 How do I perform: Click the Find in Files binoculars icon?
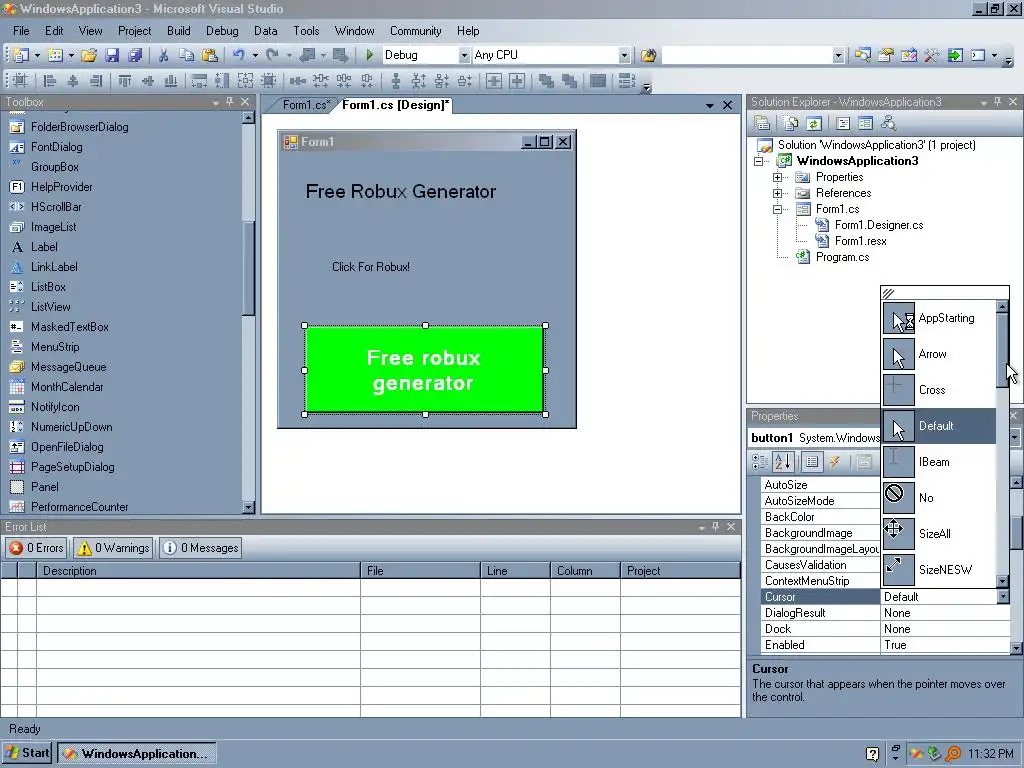coord(648,56)
